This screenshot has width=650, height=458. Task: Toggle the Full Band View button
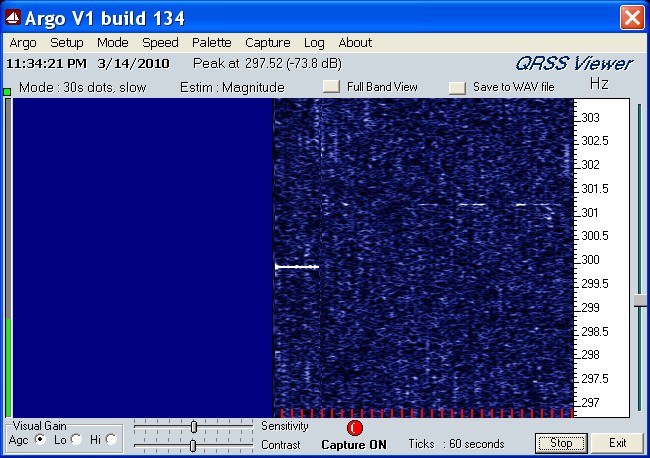click(331, 87)
